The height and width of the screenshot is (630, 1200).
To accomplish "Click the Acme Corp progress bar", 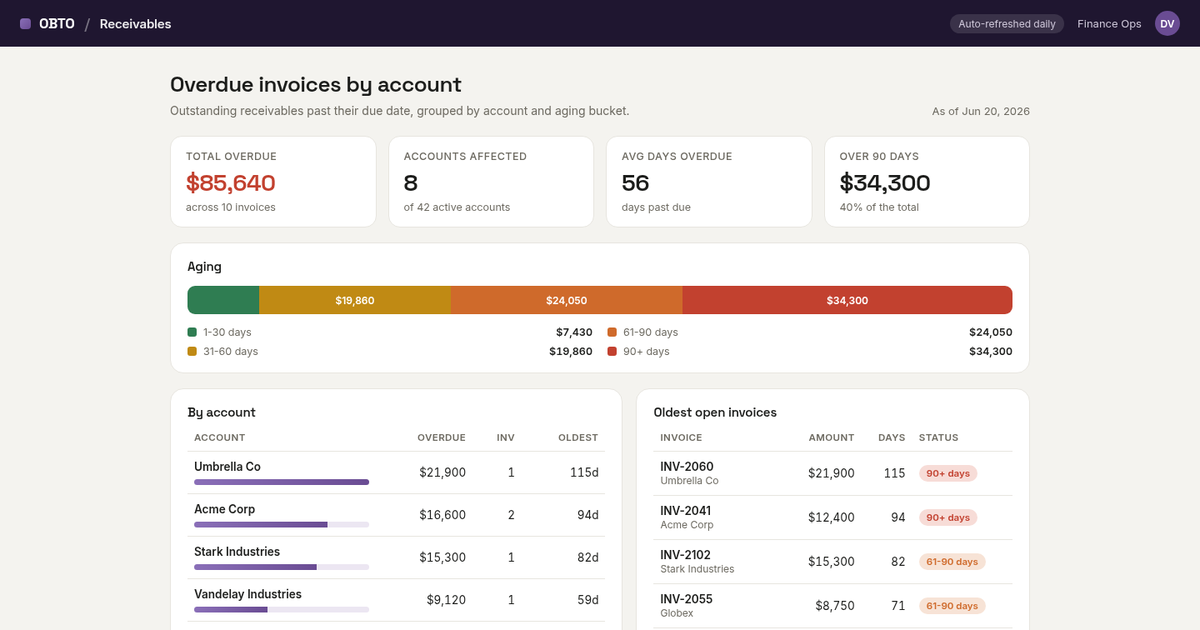I will point(281,524).
